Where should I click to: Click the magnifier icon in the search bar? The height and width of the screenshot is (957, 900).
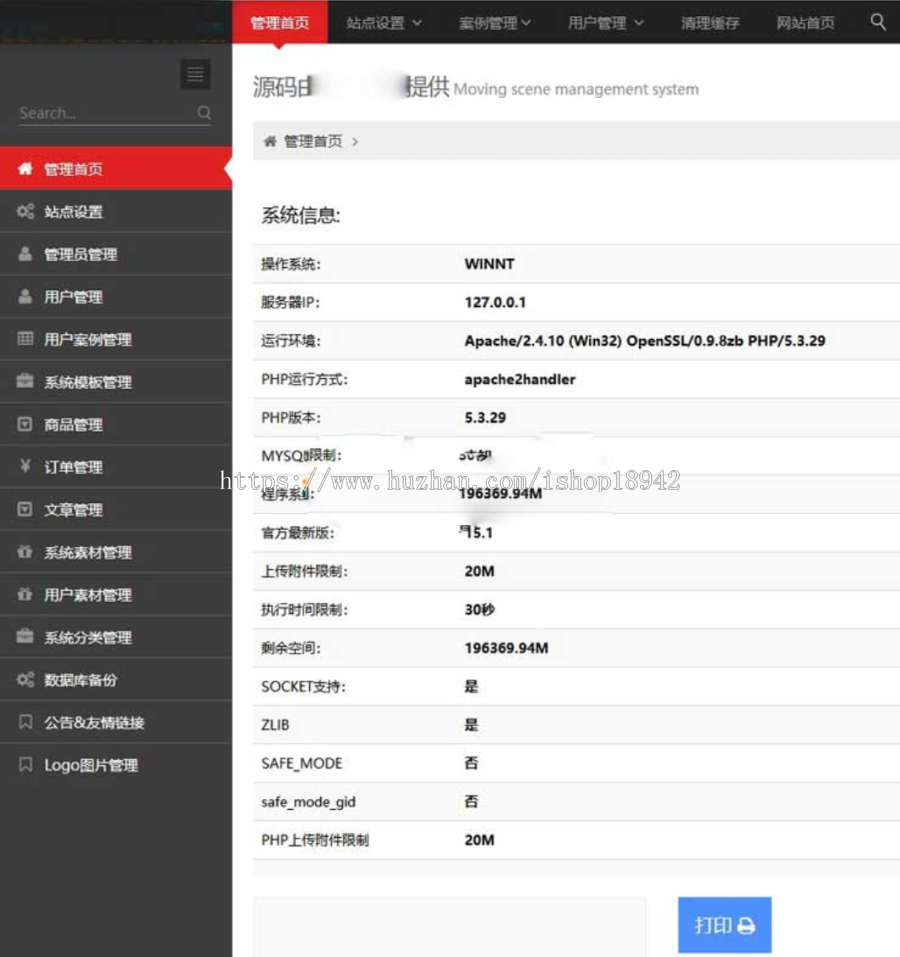click(203, 113)
